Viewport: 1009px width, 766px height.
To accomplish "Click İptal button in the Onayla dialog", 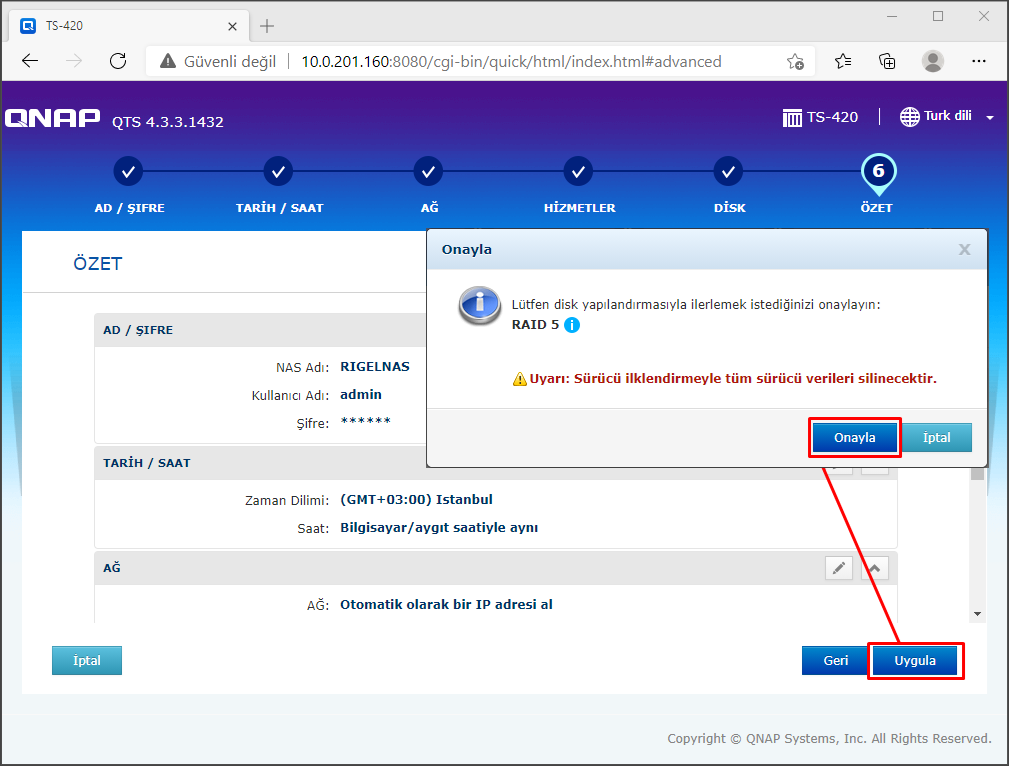I will click(x=936, y=438).
